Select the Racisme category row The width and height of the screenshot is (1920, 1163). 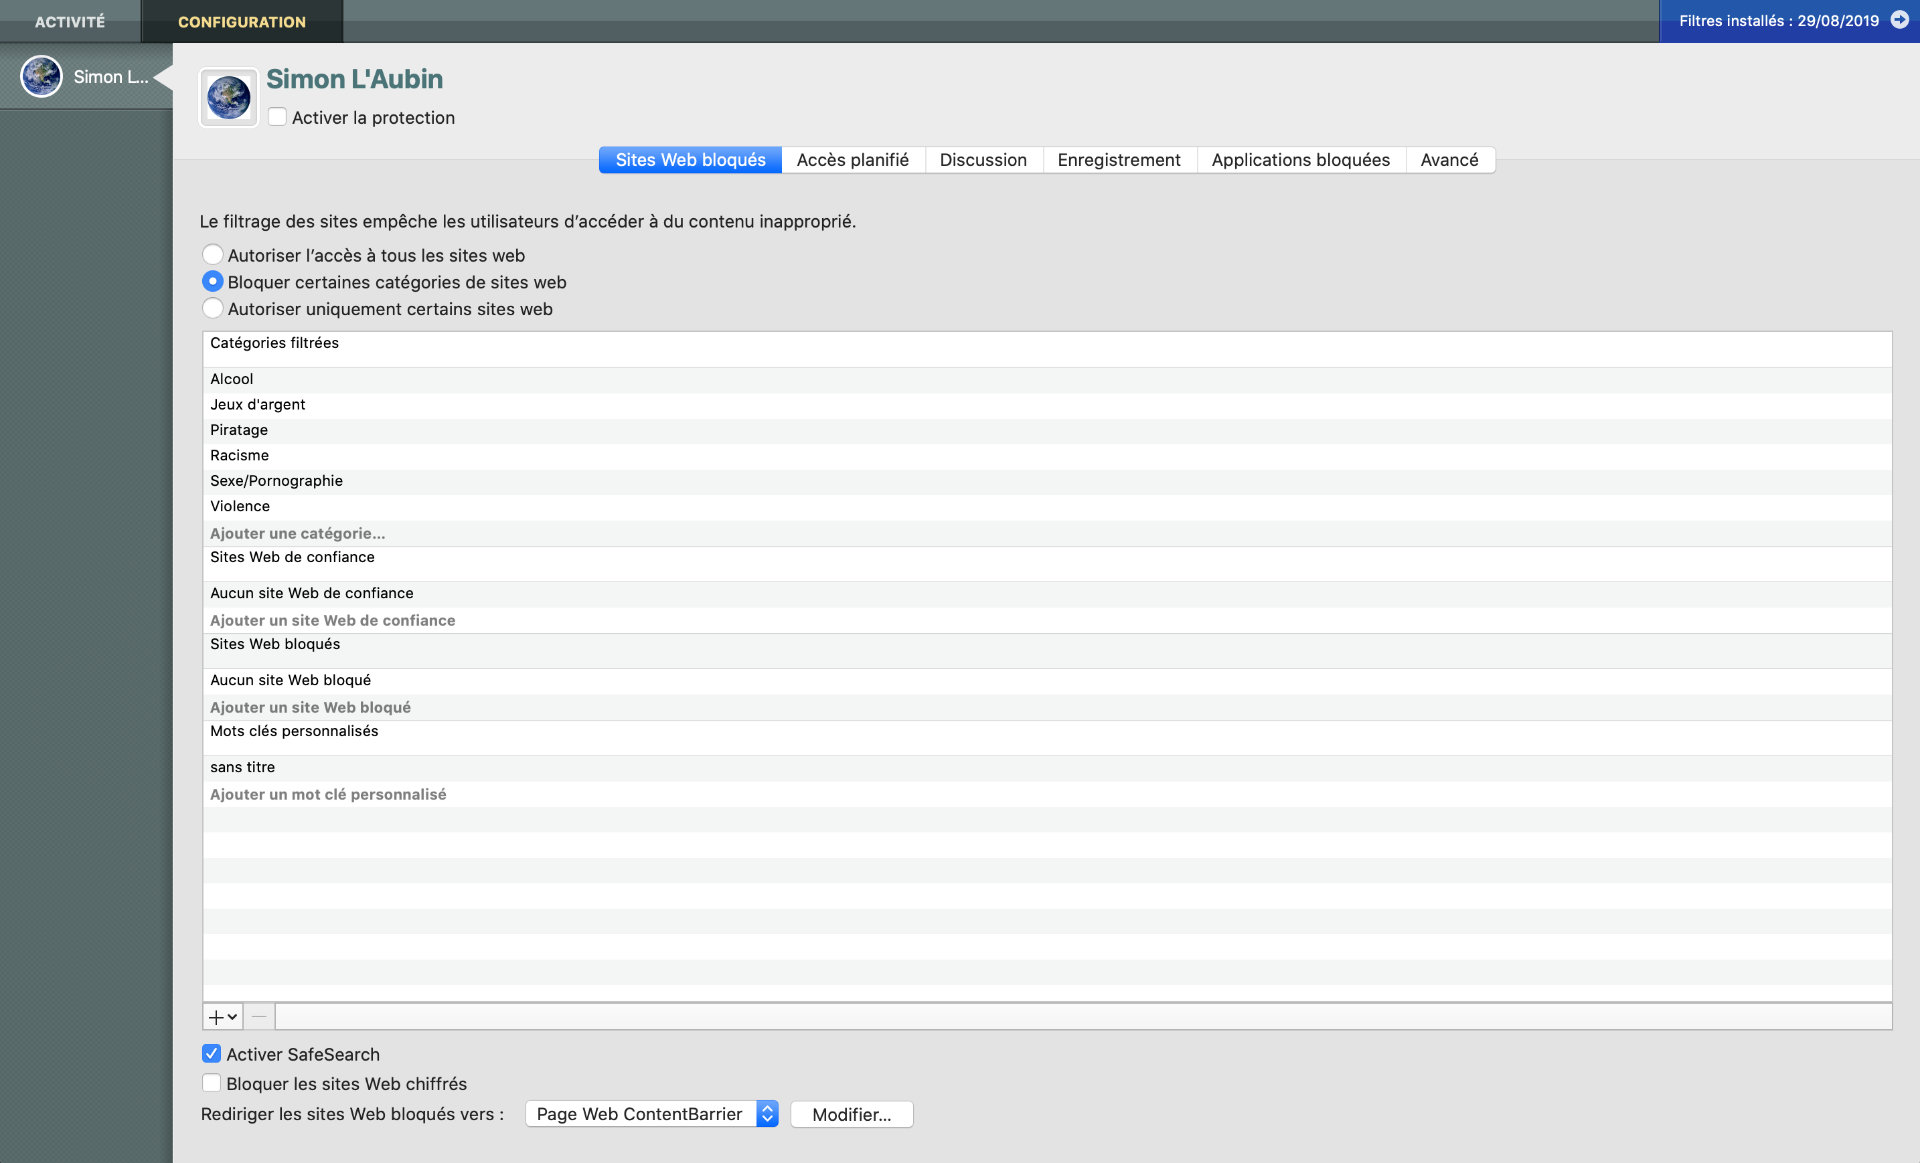(1047, 456)
